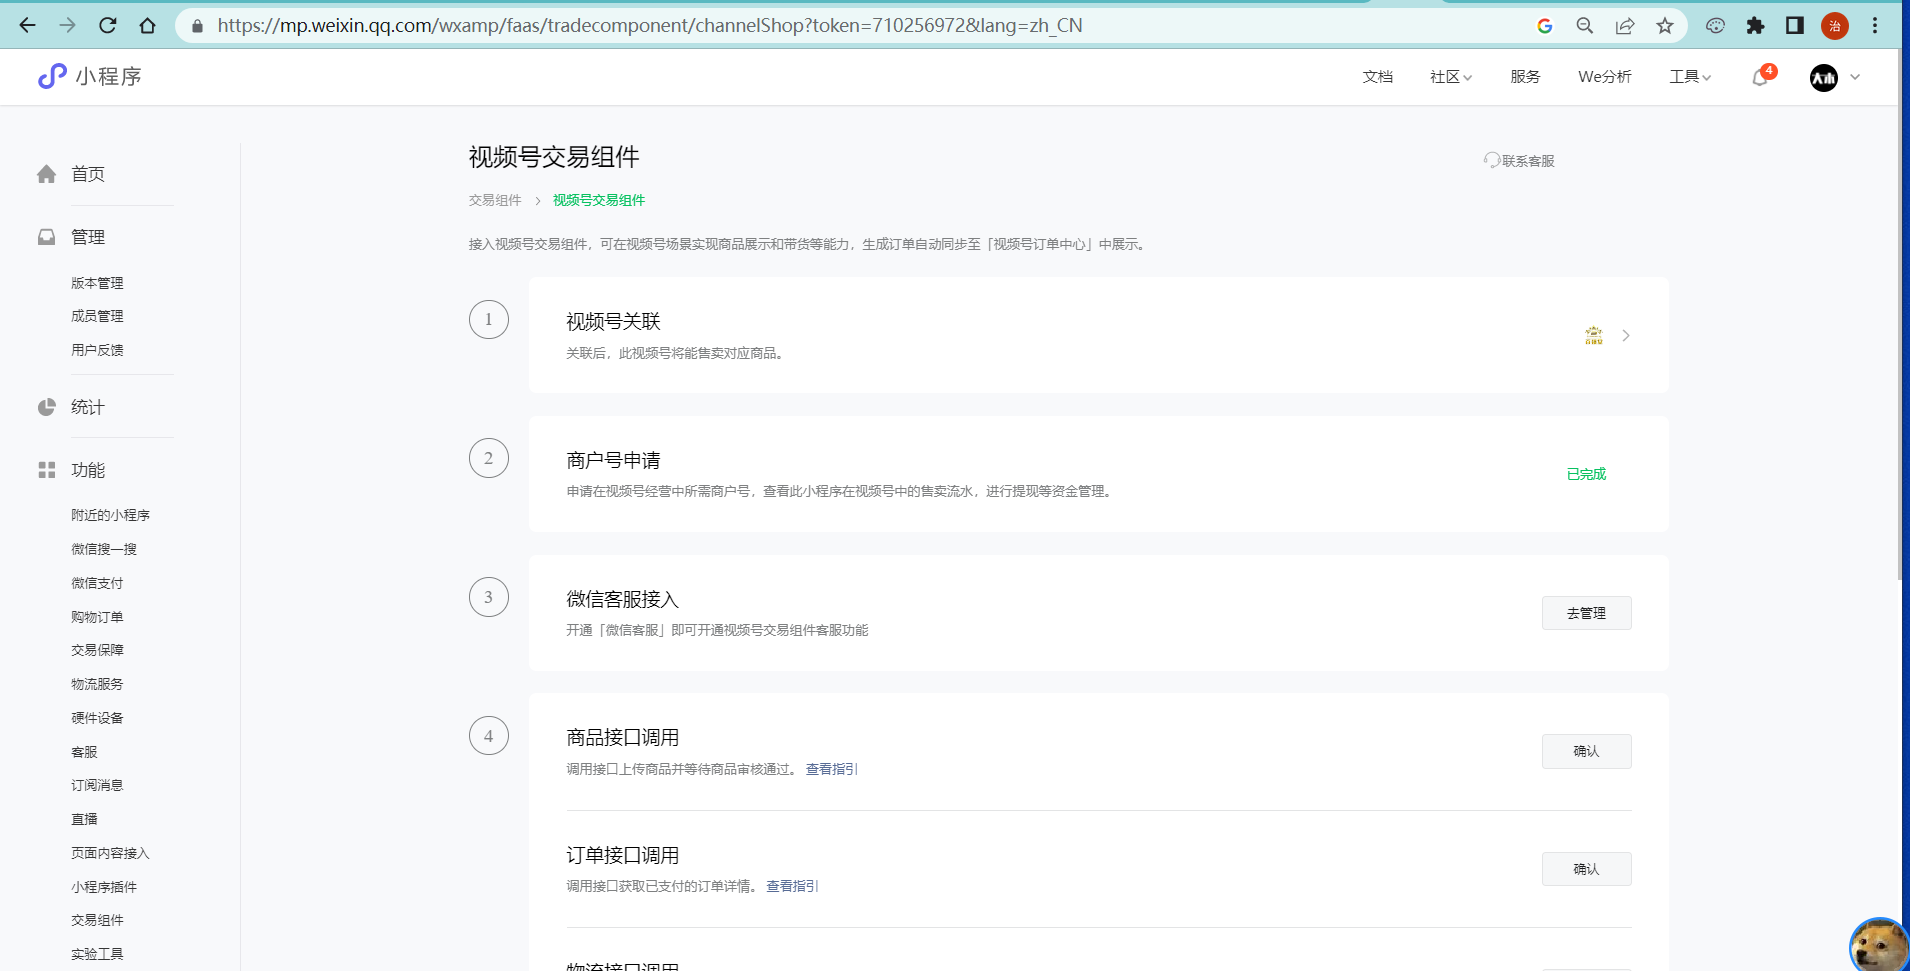The image size is (1910, 971).
Task: Open 交易组件 in the sidebar
Action: (x=97, y=920)
